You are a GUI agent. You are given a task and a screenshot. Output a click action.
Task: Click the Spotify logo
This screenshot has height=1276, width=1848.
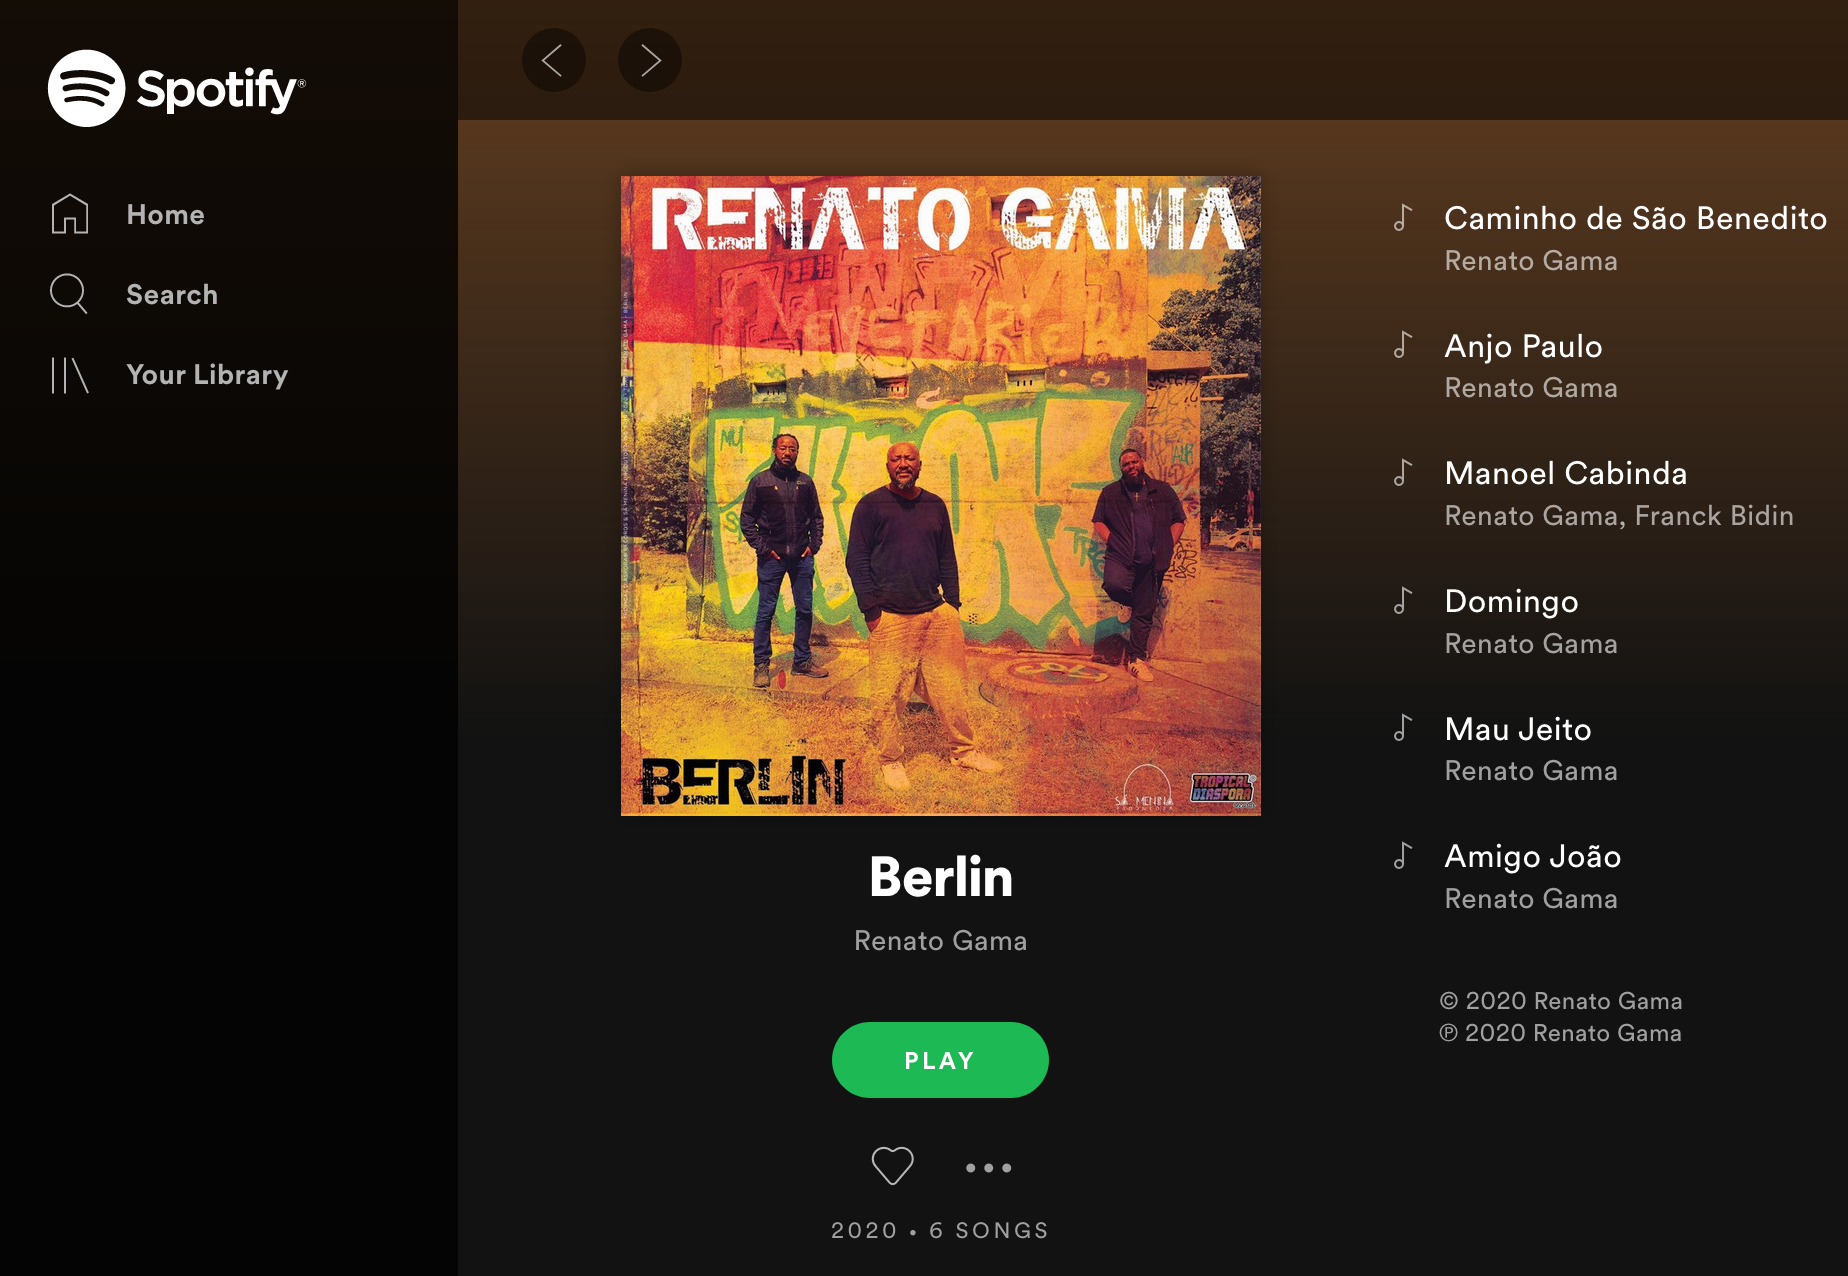click(176, 88)
